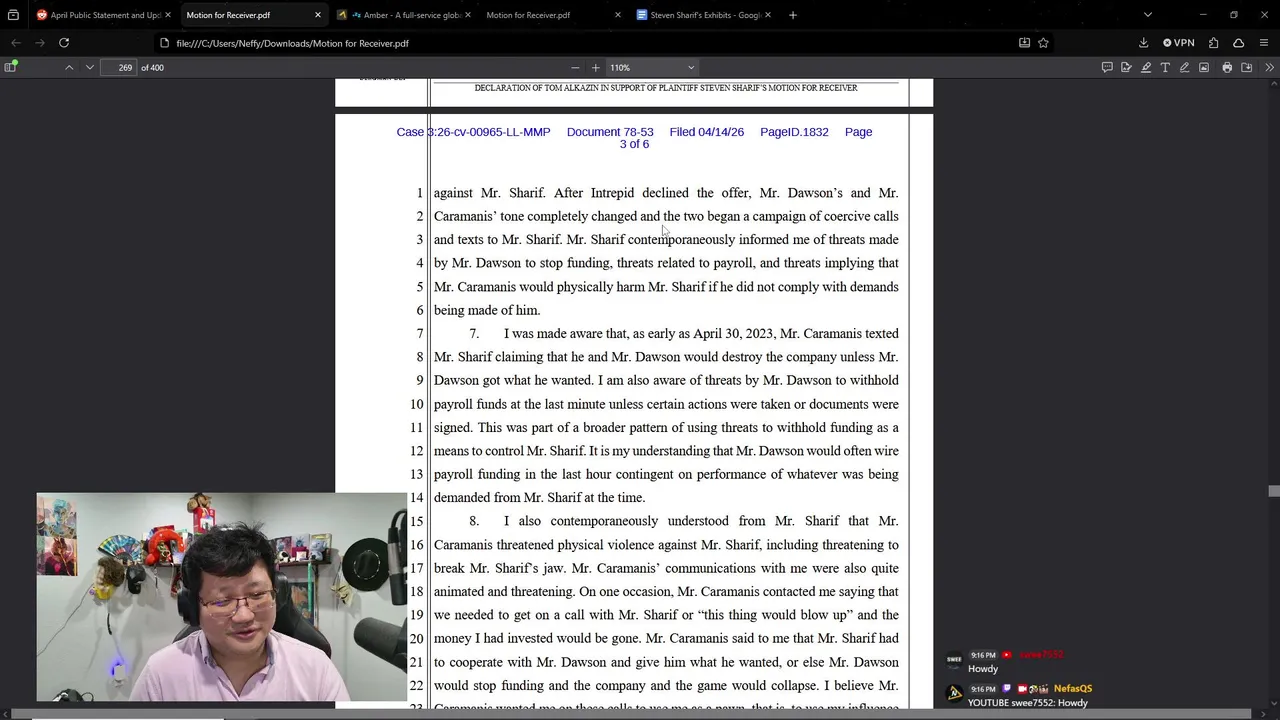The image size is (1280, 720).
Task: Open browser extensions puzzle icon
Action: click(x=1213, y=43)
